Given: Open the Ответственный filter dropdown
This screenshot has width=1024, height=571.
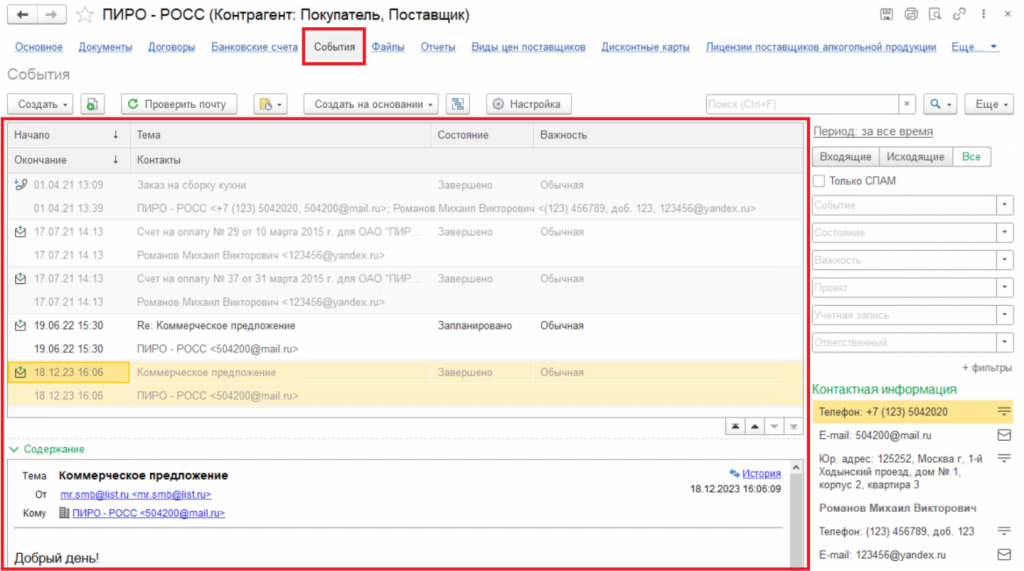Looking at the screenshot, I should pyautogui.click(x=1004, y=342).
